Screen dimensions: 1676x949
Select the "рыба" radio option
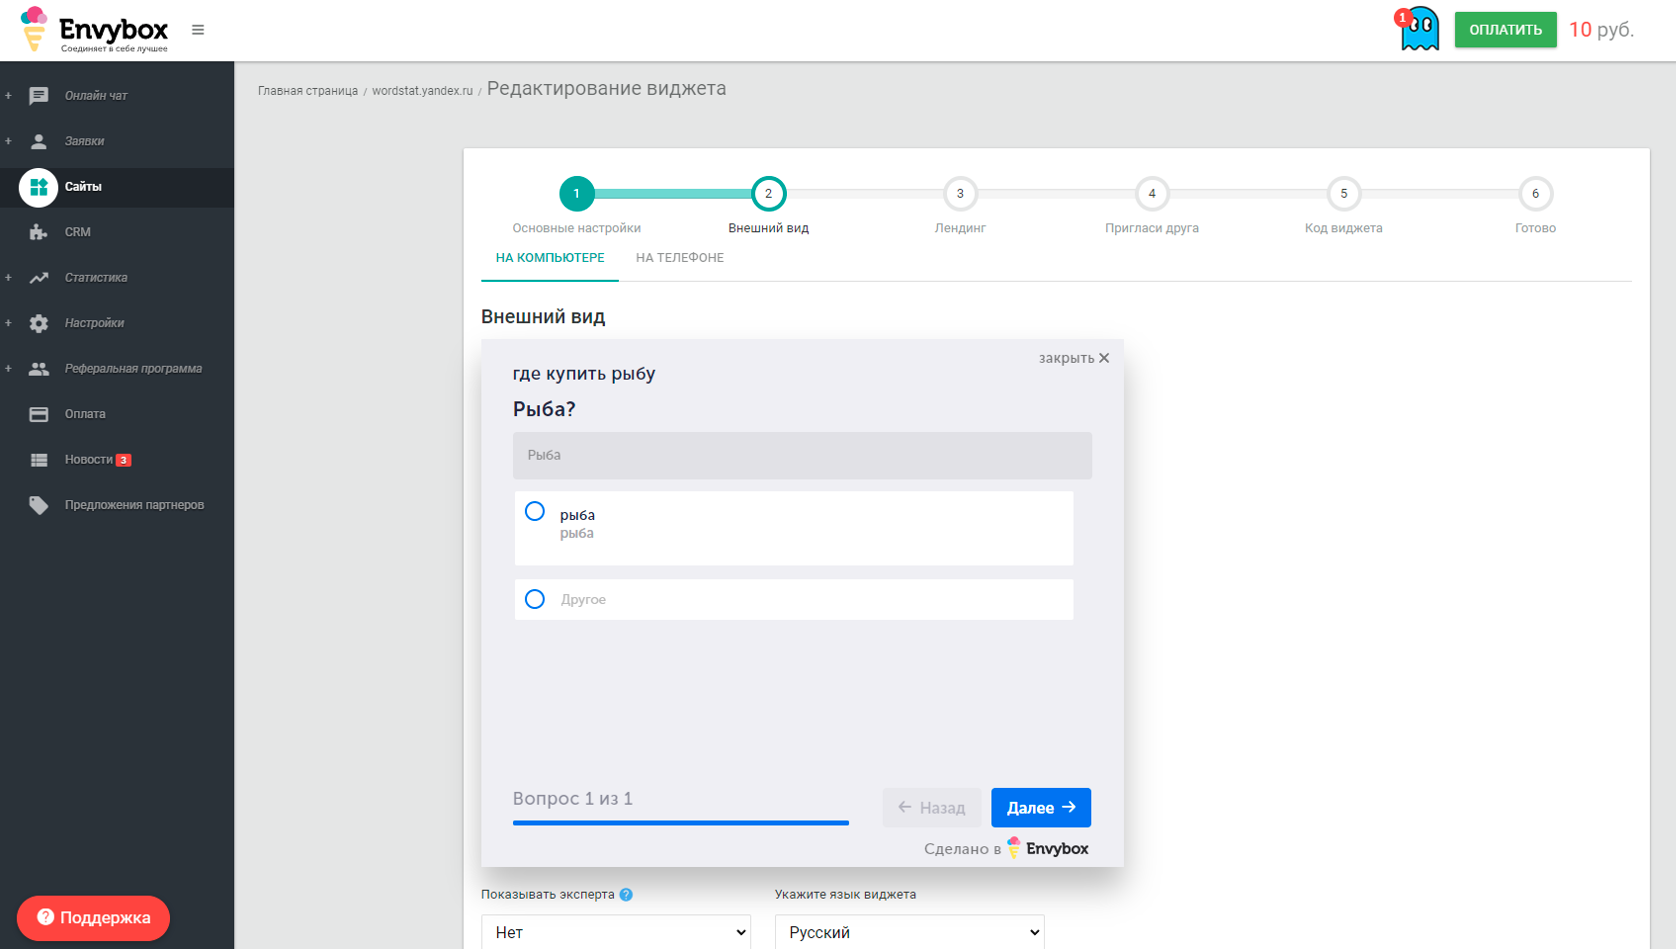(535, 512)
